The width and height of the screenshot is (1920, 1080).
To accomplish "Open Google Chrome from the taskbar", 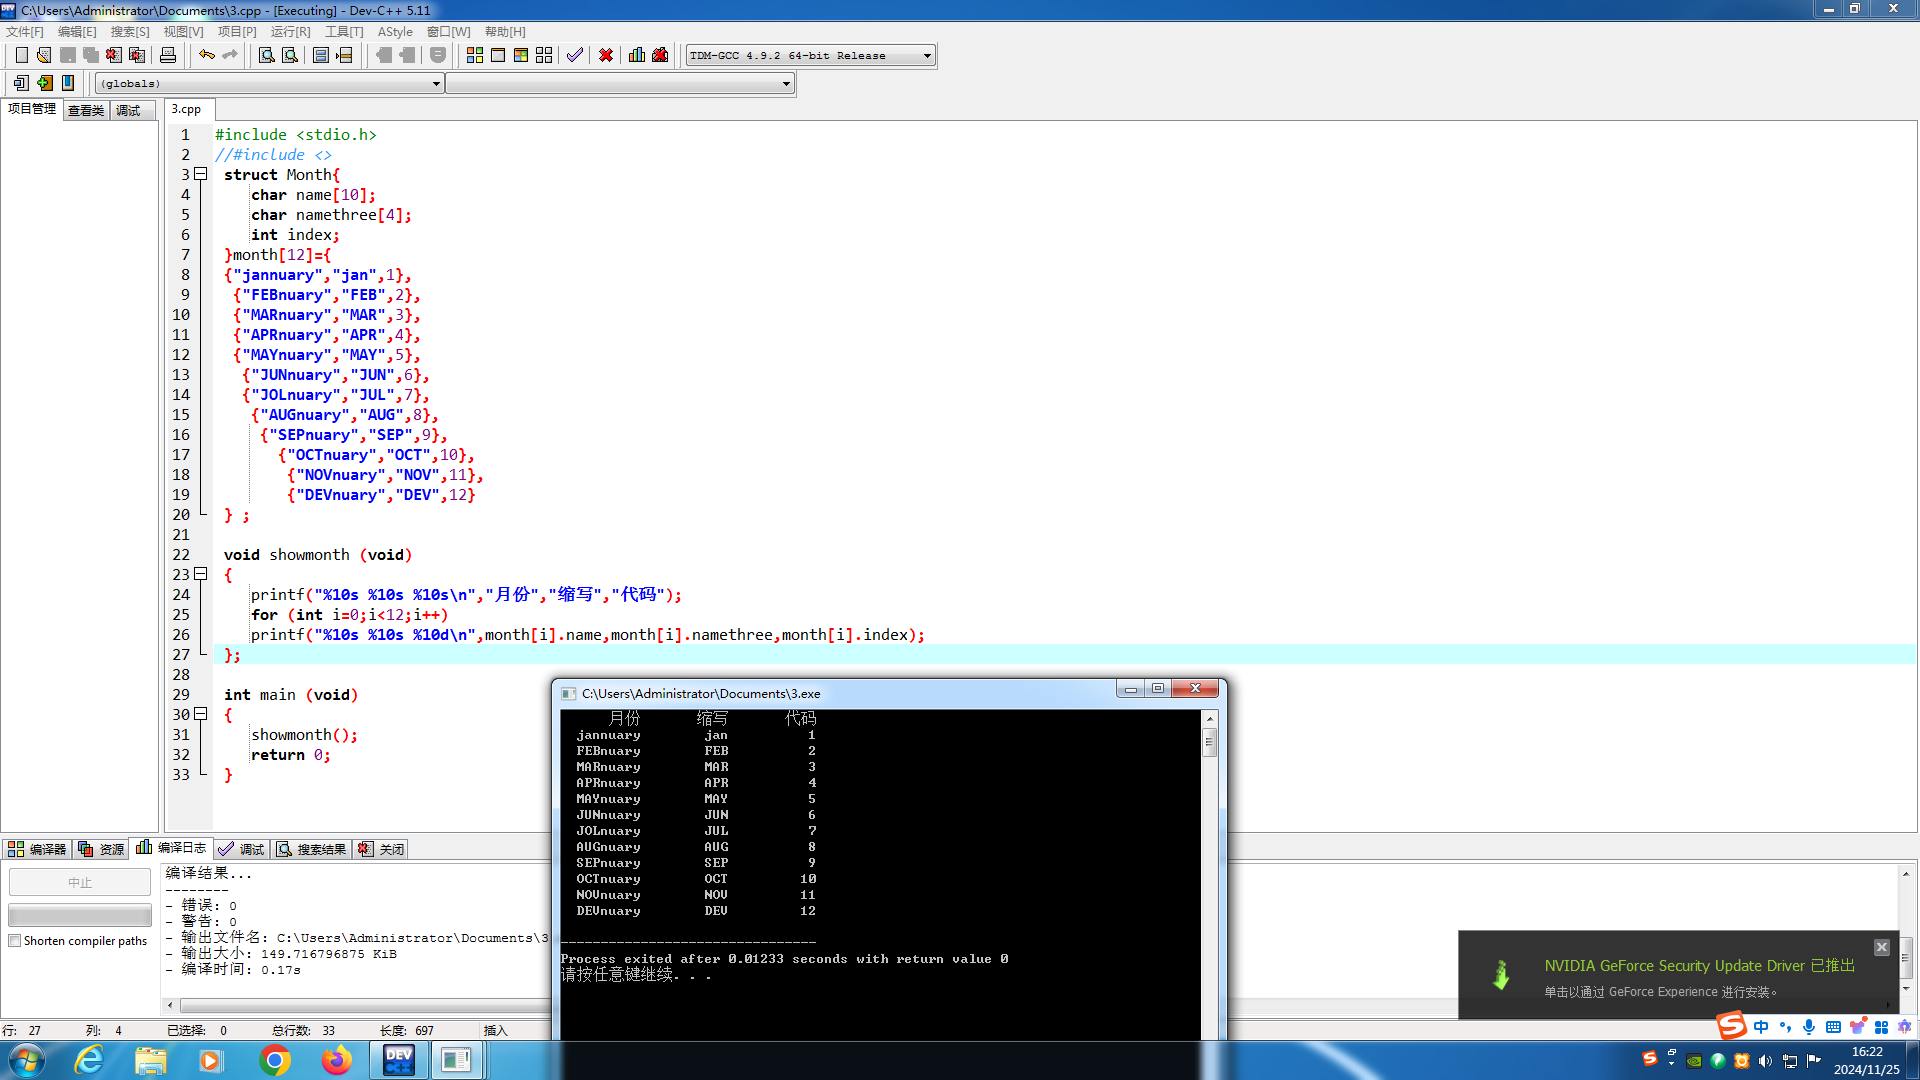I will click(274, 1060).
